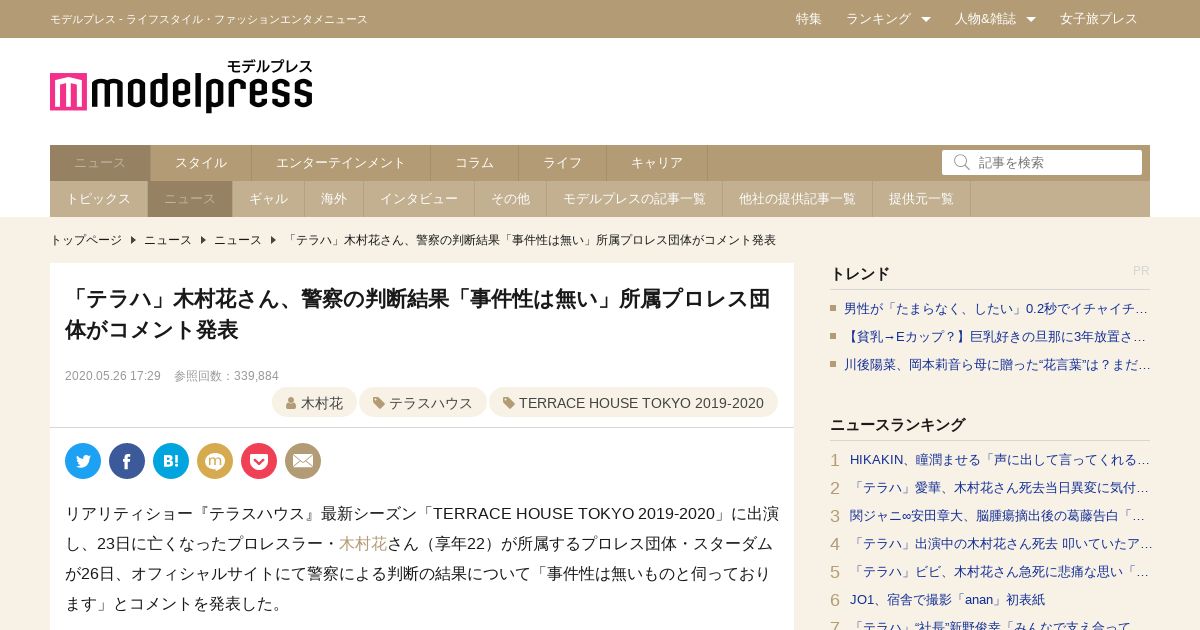1200x630 pixels.
Task: Open ranking 4 木村花さん死去 article
Action: click(1001, 544)
